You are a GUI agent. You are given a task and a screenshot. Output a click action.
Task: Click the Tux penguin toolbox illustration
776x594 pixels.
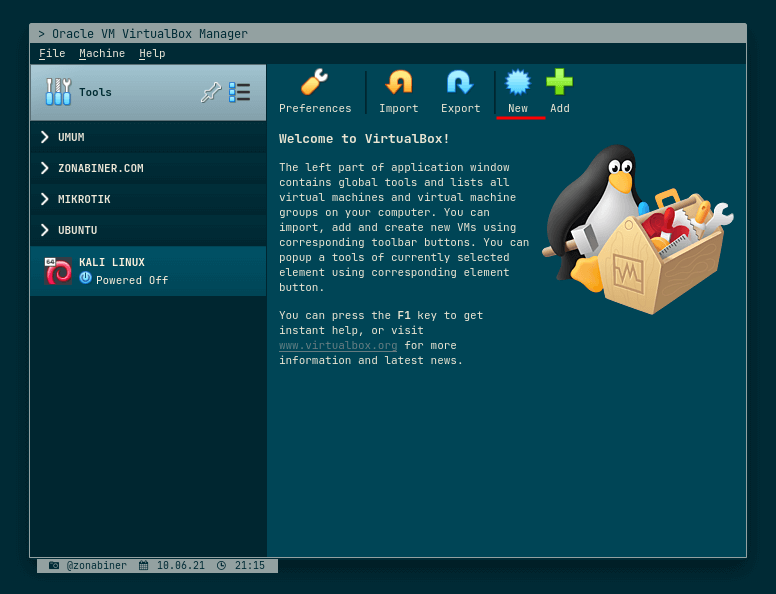pyautogui.click(x=637, y=229)
